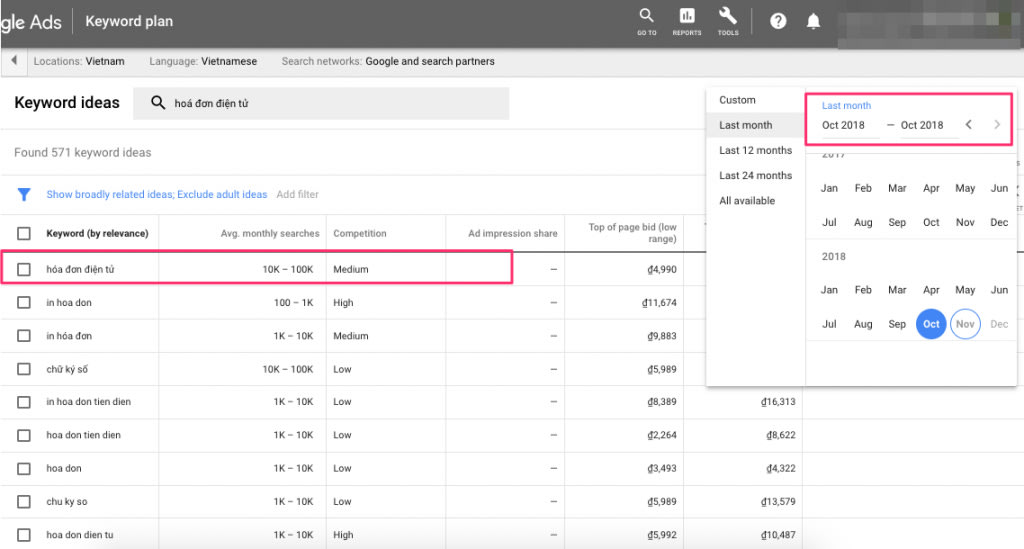
Task: Open the Help question mark icon
Action: click(x=778, y=22)
